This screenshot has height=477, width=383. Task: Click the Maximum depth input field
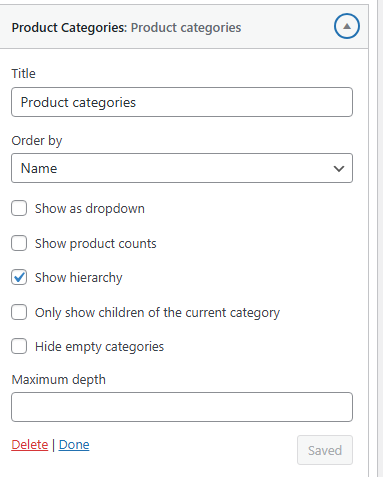click(182, 407)
